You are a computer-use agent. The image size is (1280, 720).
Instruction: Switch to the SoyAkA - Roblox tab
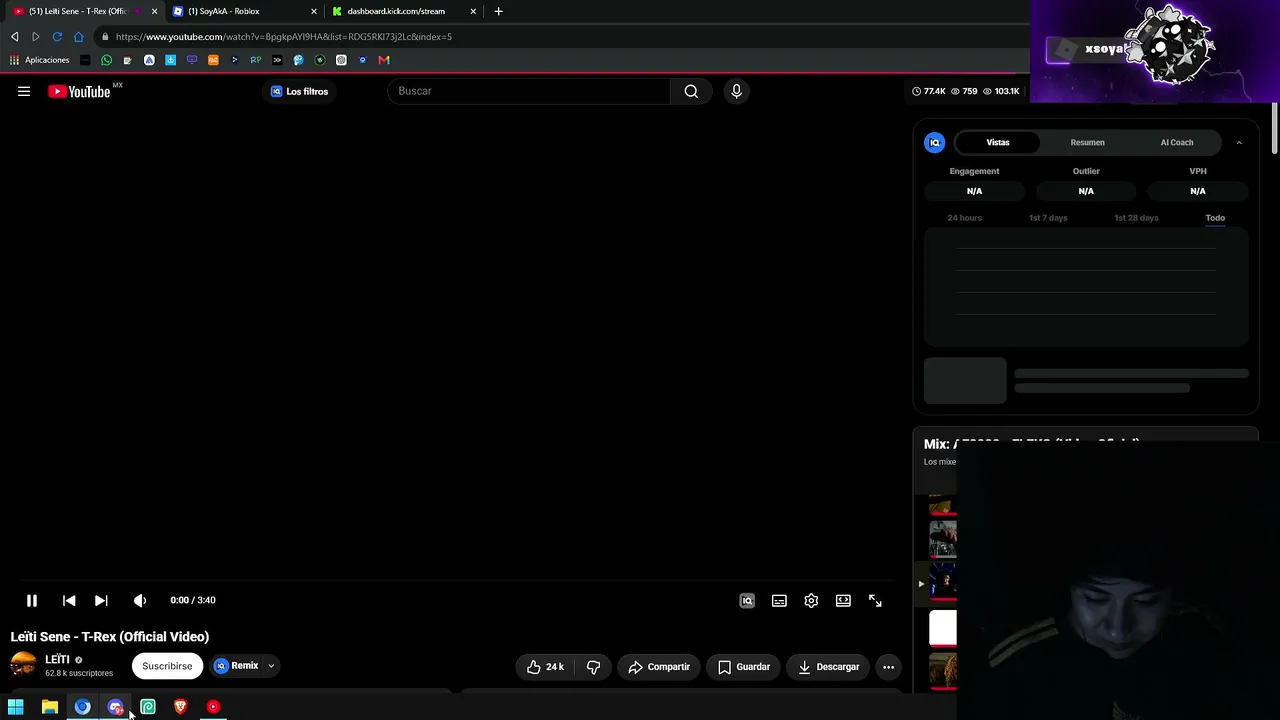pyautogui.click(x=244, y=11)
